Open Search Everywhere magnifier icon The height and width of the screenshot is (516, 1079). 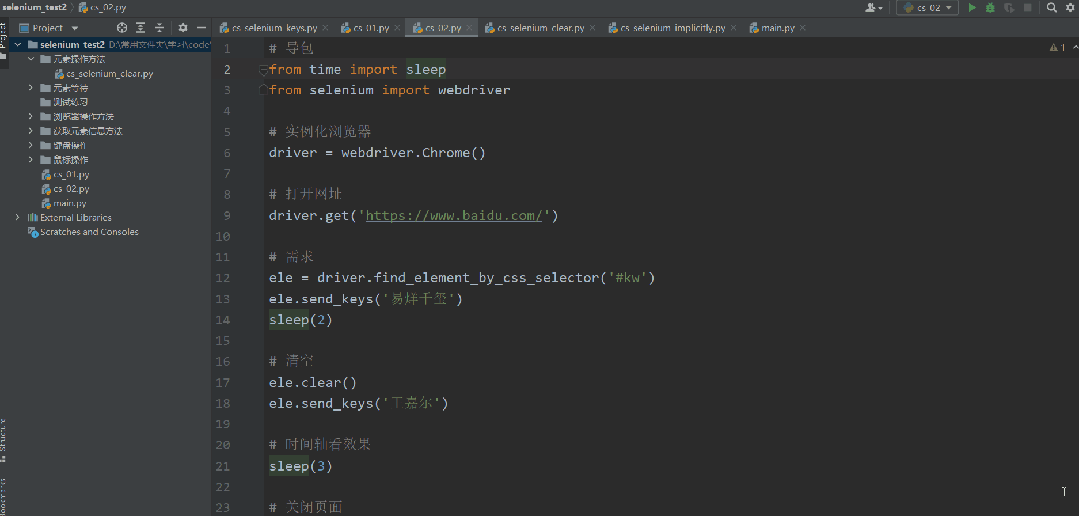click(x=1051, y=8)
